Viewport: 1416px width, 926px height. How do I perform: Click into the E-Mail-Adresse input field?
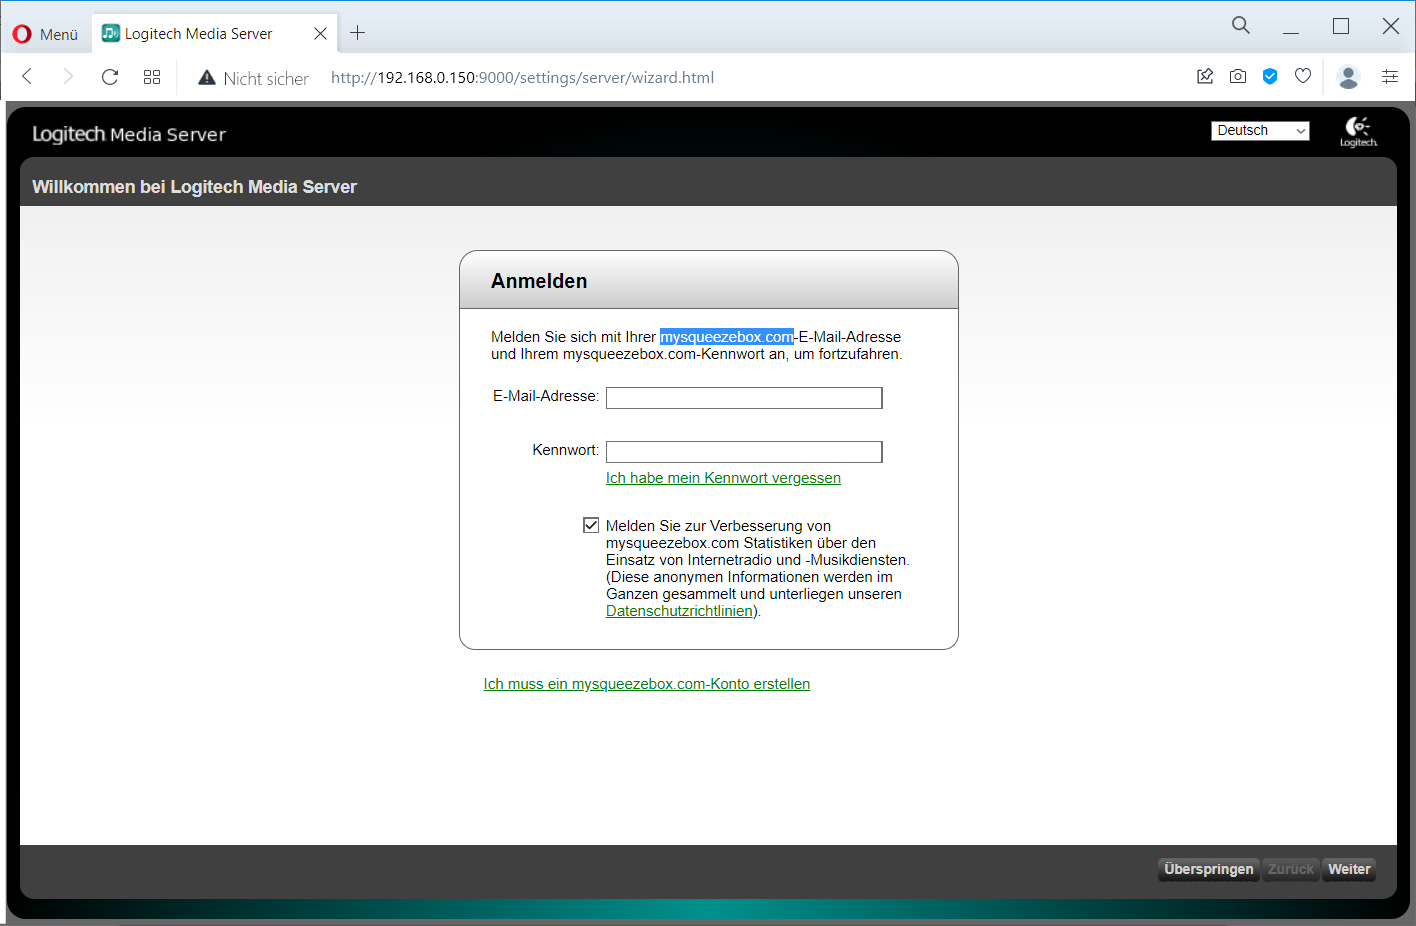pyautogui.click(x=744, y=398)
